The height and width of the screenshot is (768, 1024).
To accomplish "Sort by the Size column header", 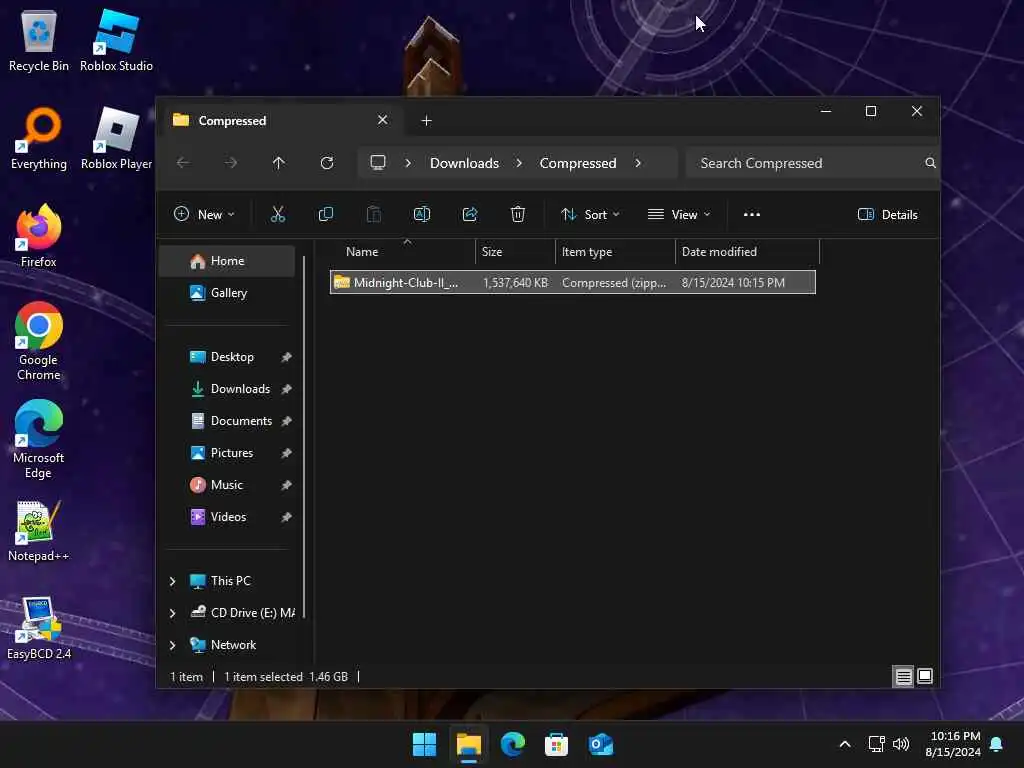I will (x=515, y=251).
